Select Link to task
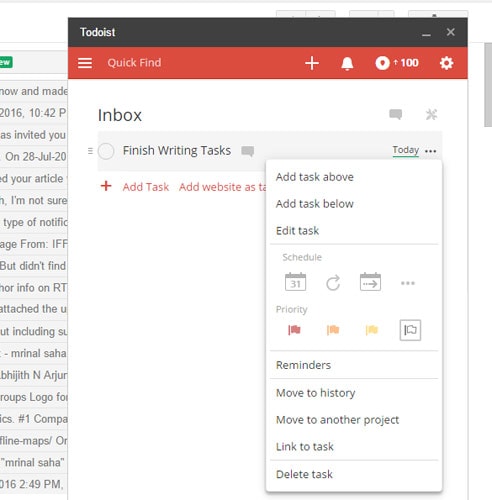This screenshot has width=492, height=500. pyautogui.click(x=305, y=447)
